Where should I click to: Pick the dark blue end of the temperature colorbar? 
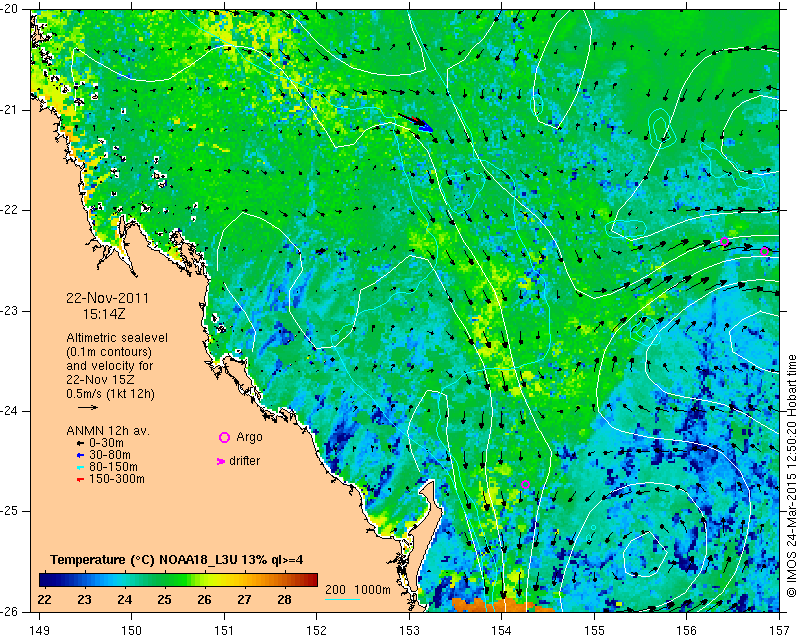(x=46, y=580)
